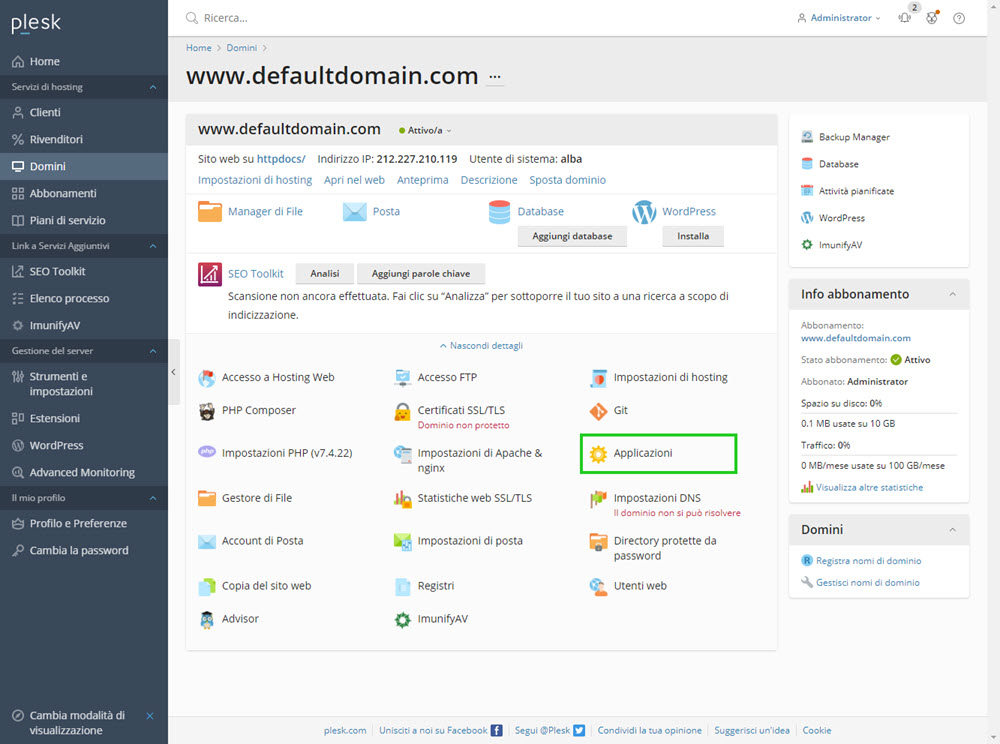Open the Attivo/a status dropdown
Image resolution: width=1000 pixels, height=744 pixels.
point(425,130)
